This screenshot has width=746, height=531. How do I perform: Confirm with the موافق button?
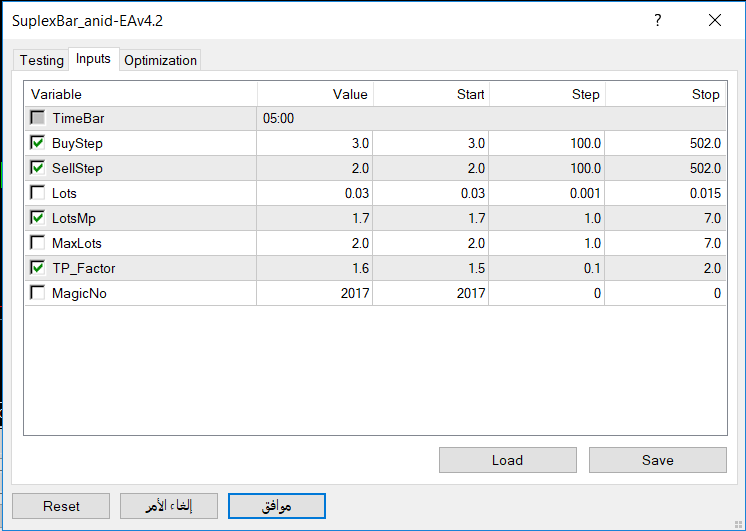tap(276, 506)
